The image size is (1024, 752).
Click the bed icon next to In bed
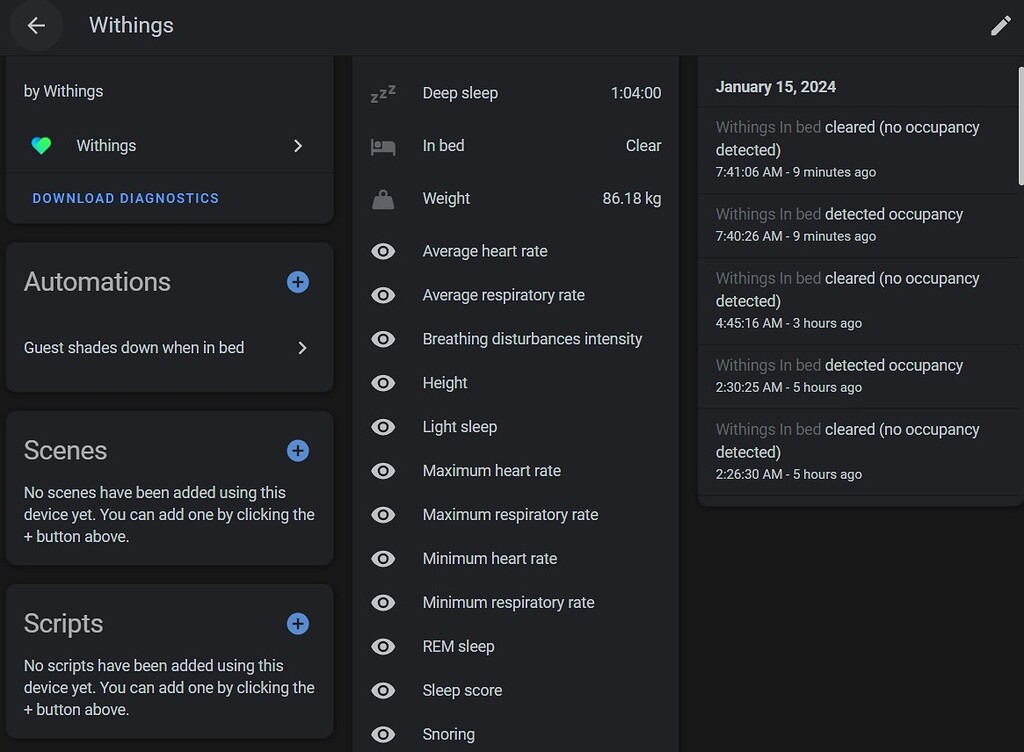pos(384,146)
